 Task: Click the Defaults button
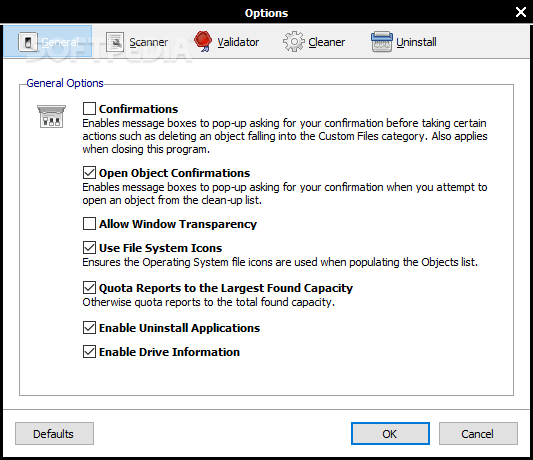pos(54,433)
